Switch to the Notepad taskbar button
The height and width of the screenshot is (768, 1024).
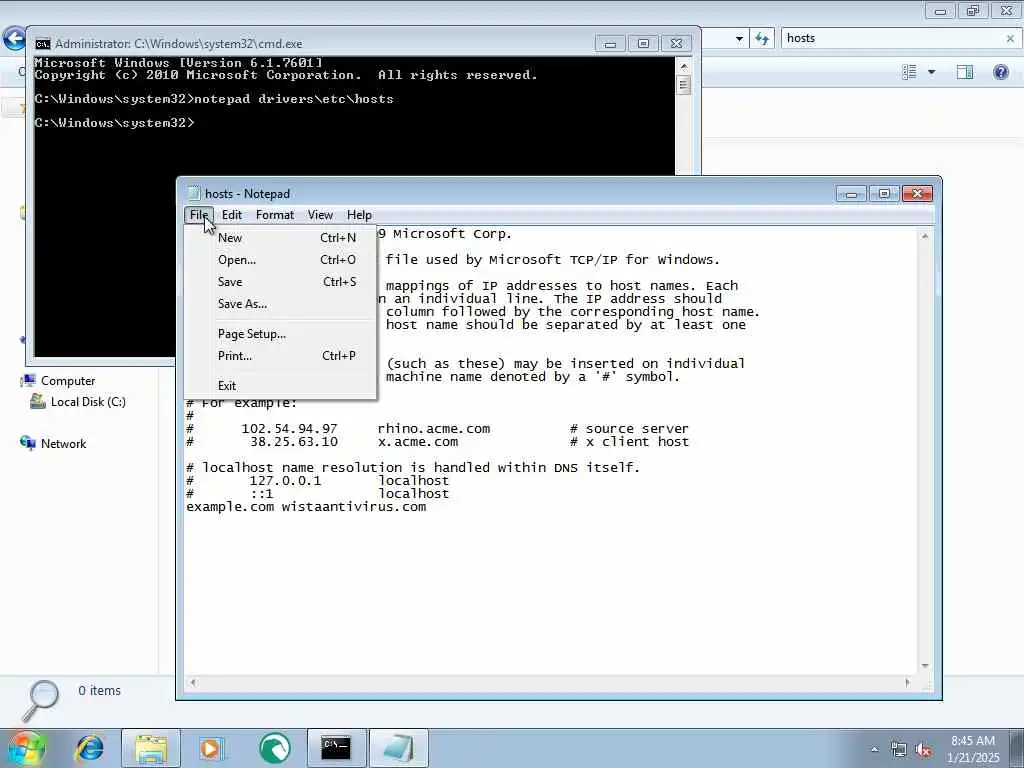399,748
